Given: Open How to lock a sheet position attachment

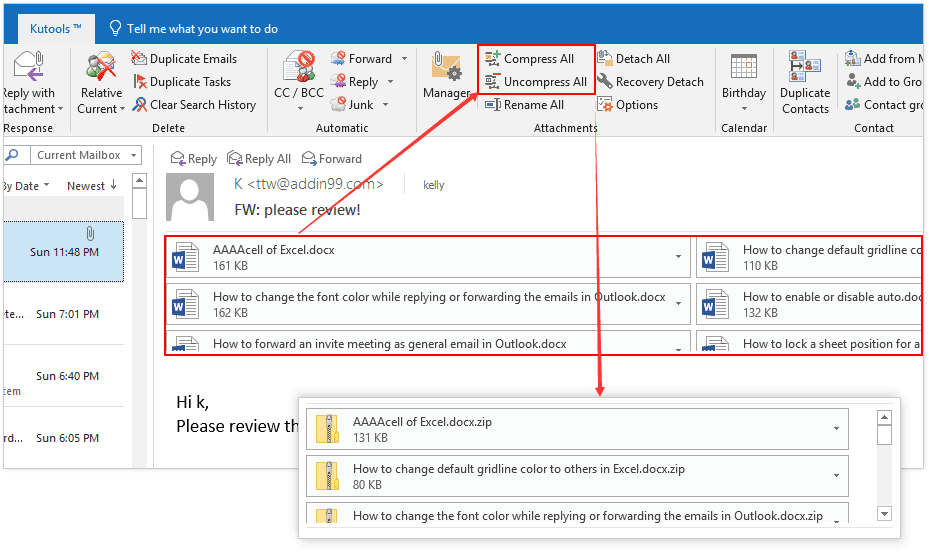Looking at the screenshot, I should tap(809, 342).
